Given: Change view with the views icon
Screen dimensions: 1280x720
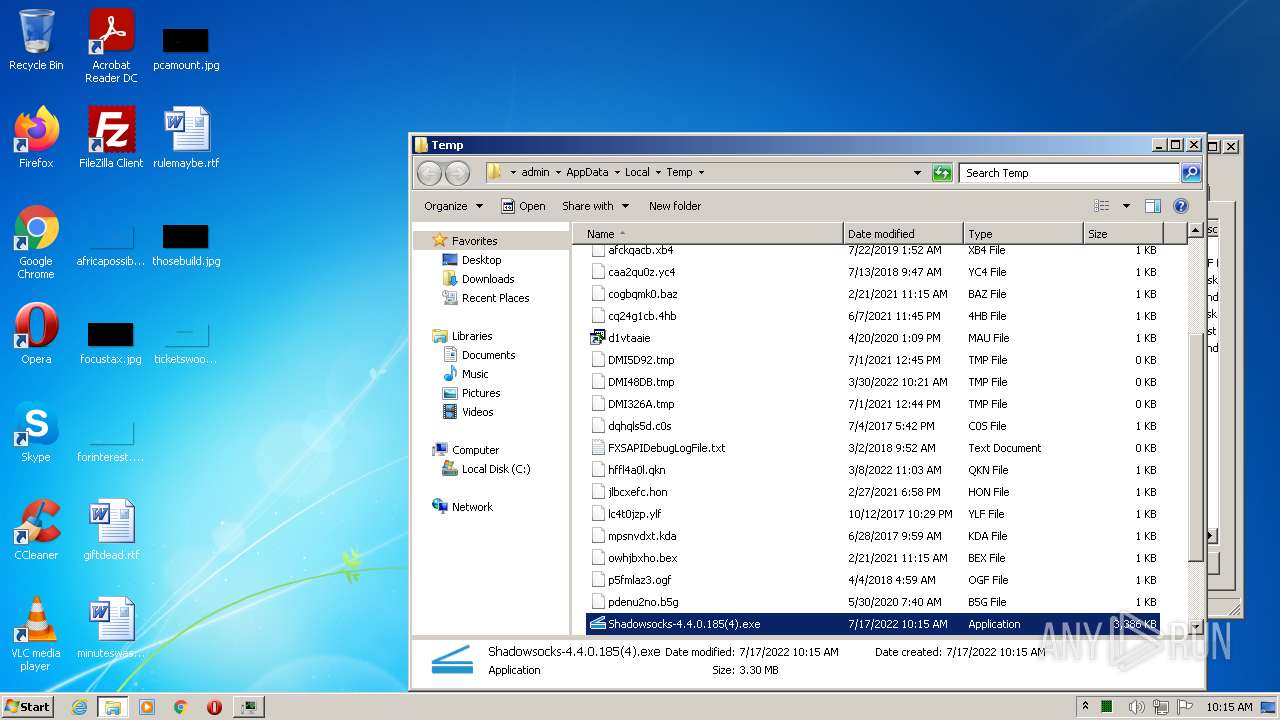Looking at the screenshot, I should coord(1102,206).
